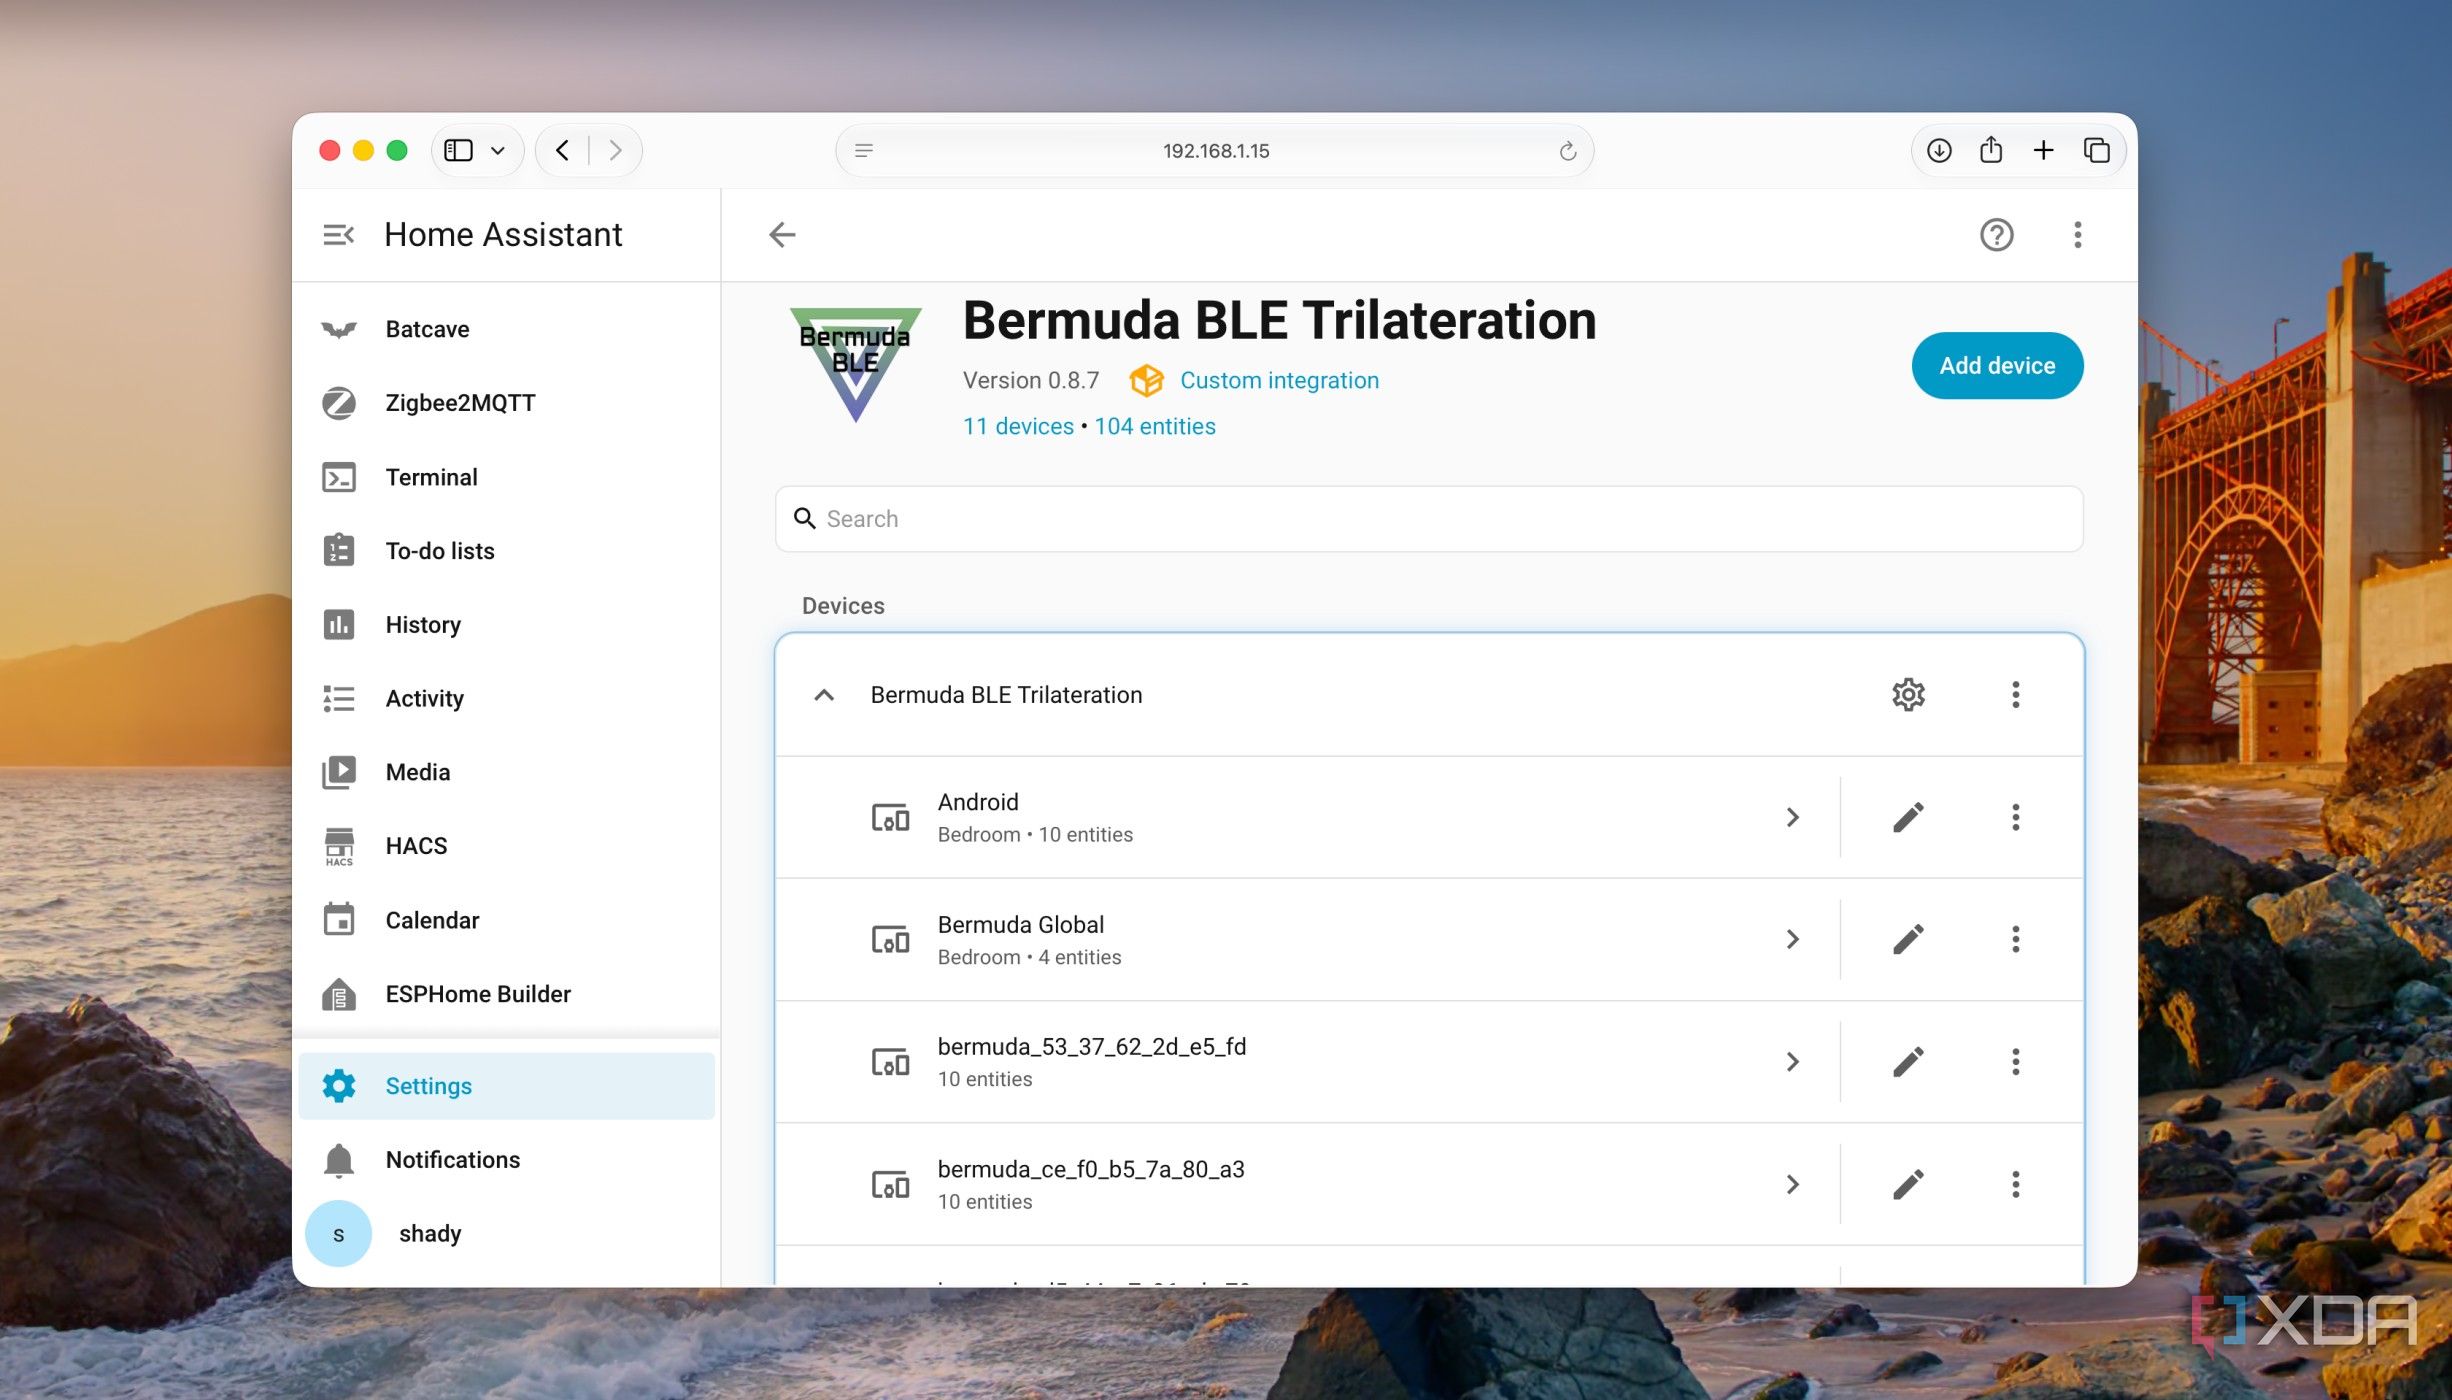Open overflow menu for bermuda_53_37_62_2d_e5_fd
The width and height of the screenshot is (2452, 1400).
tap(2015, 1062)
